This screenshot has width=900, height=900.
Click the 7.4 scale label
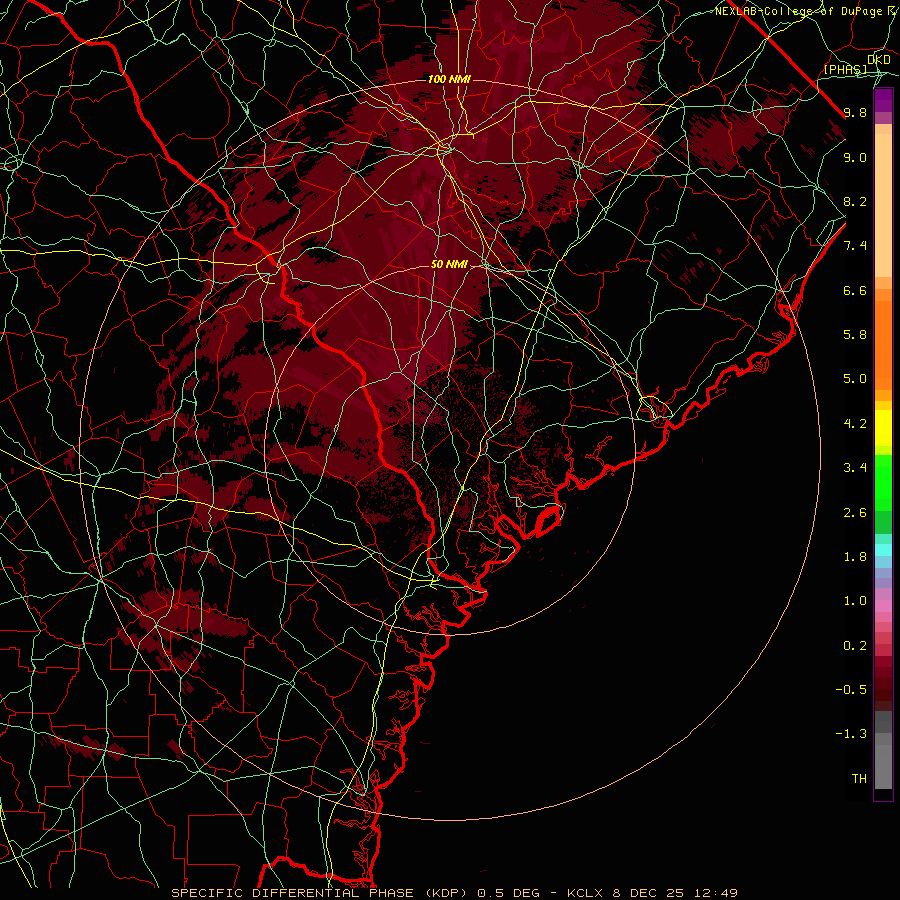(855, 246)
